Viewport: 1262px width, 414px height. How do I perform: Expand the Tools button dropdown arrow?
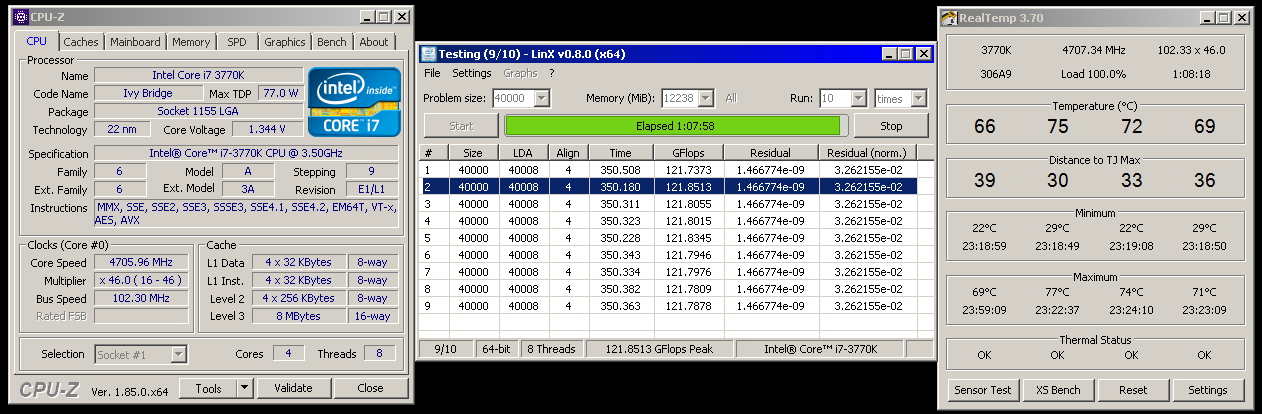(x=243, y=388)
